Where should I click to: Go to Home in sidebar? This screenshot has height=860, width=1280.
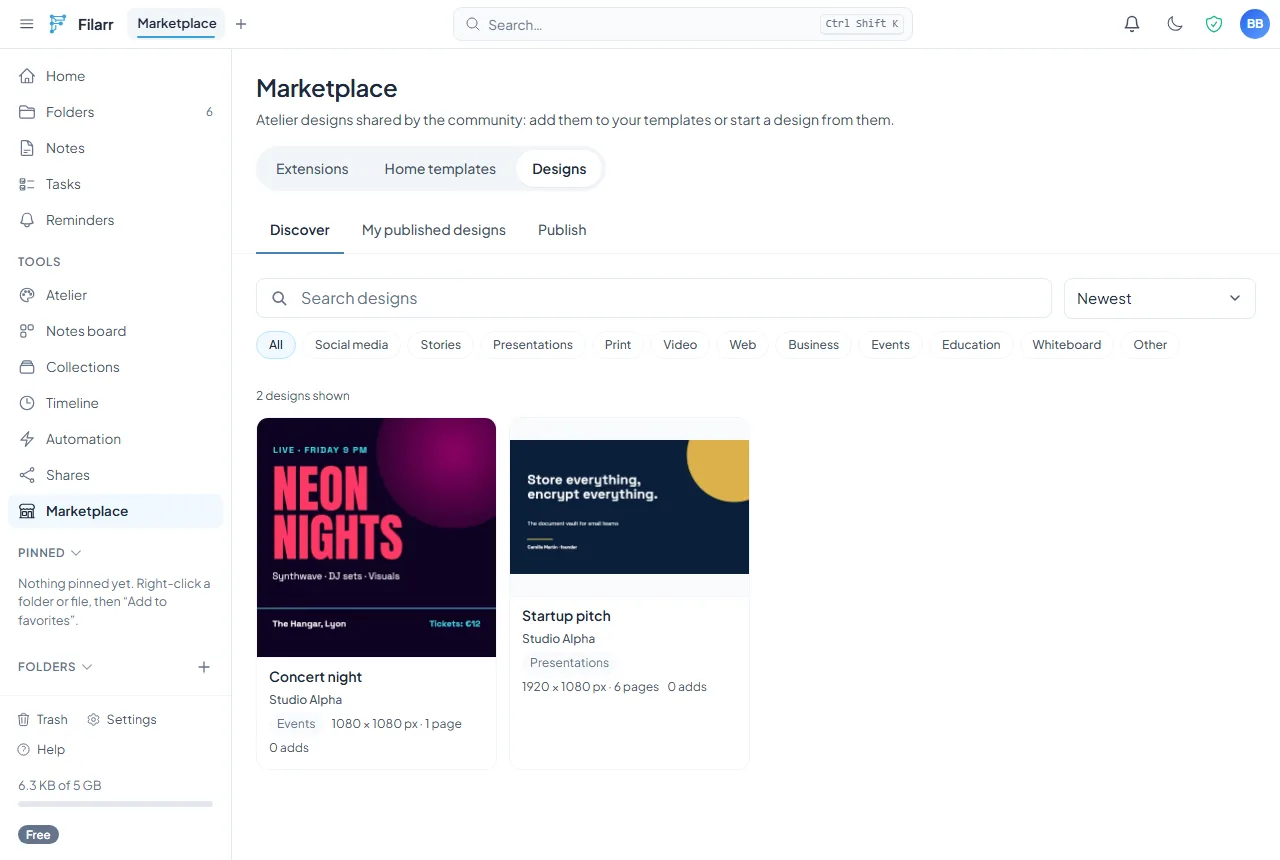(115, 76)
